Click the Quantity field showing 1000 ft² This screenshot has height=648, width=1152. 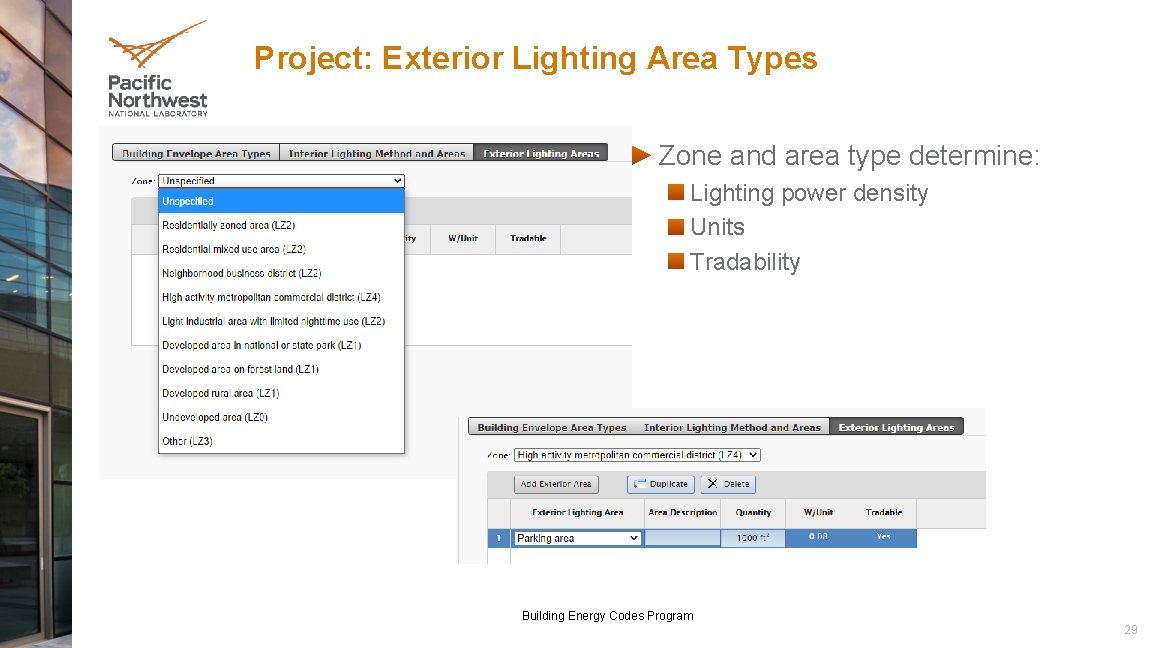(752, 537)
